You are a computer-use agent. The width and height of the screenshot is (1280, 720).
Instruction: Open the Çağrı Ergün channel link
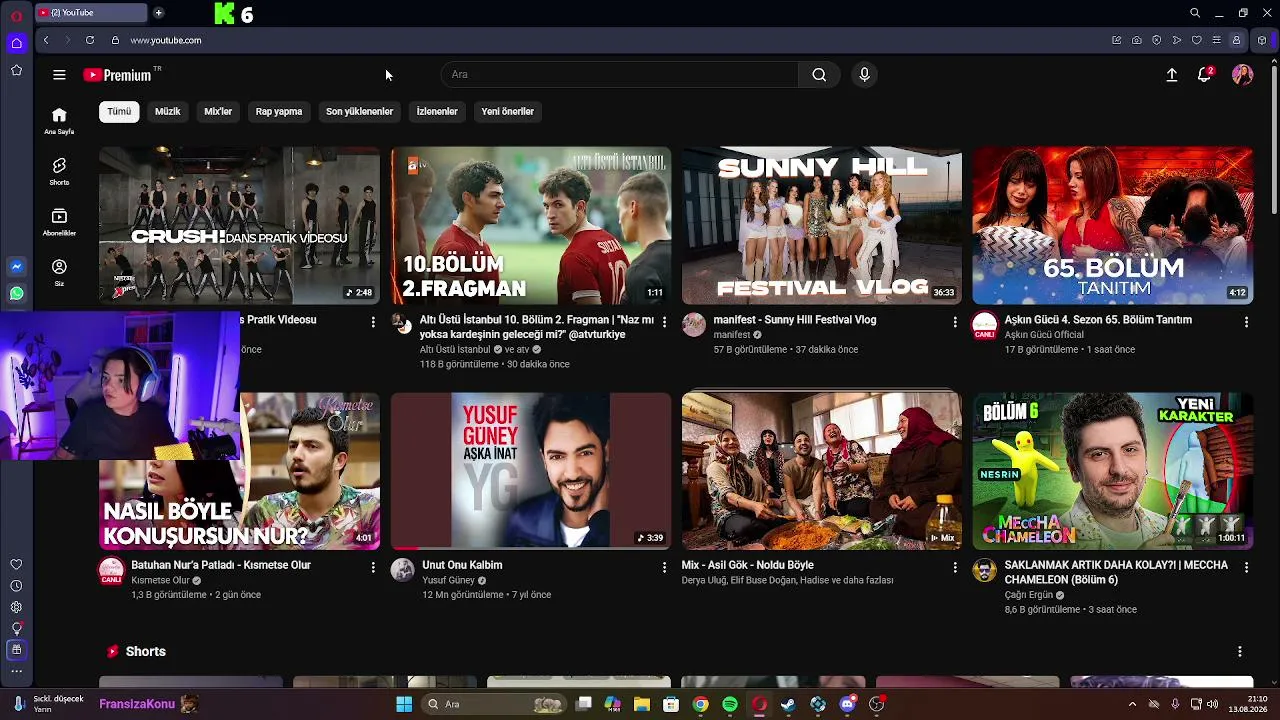tap(1029, 595)
